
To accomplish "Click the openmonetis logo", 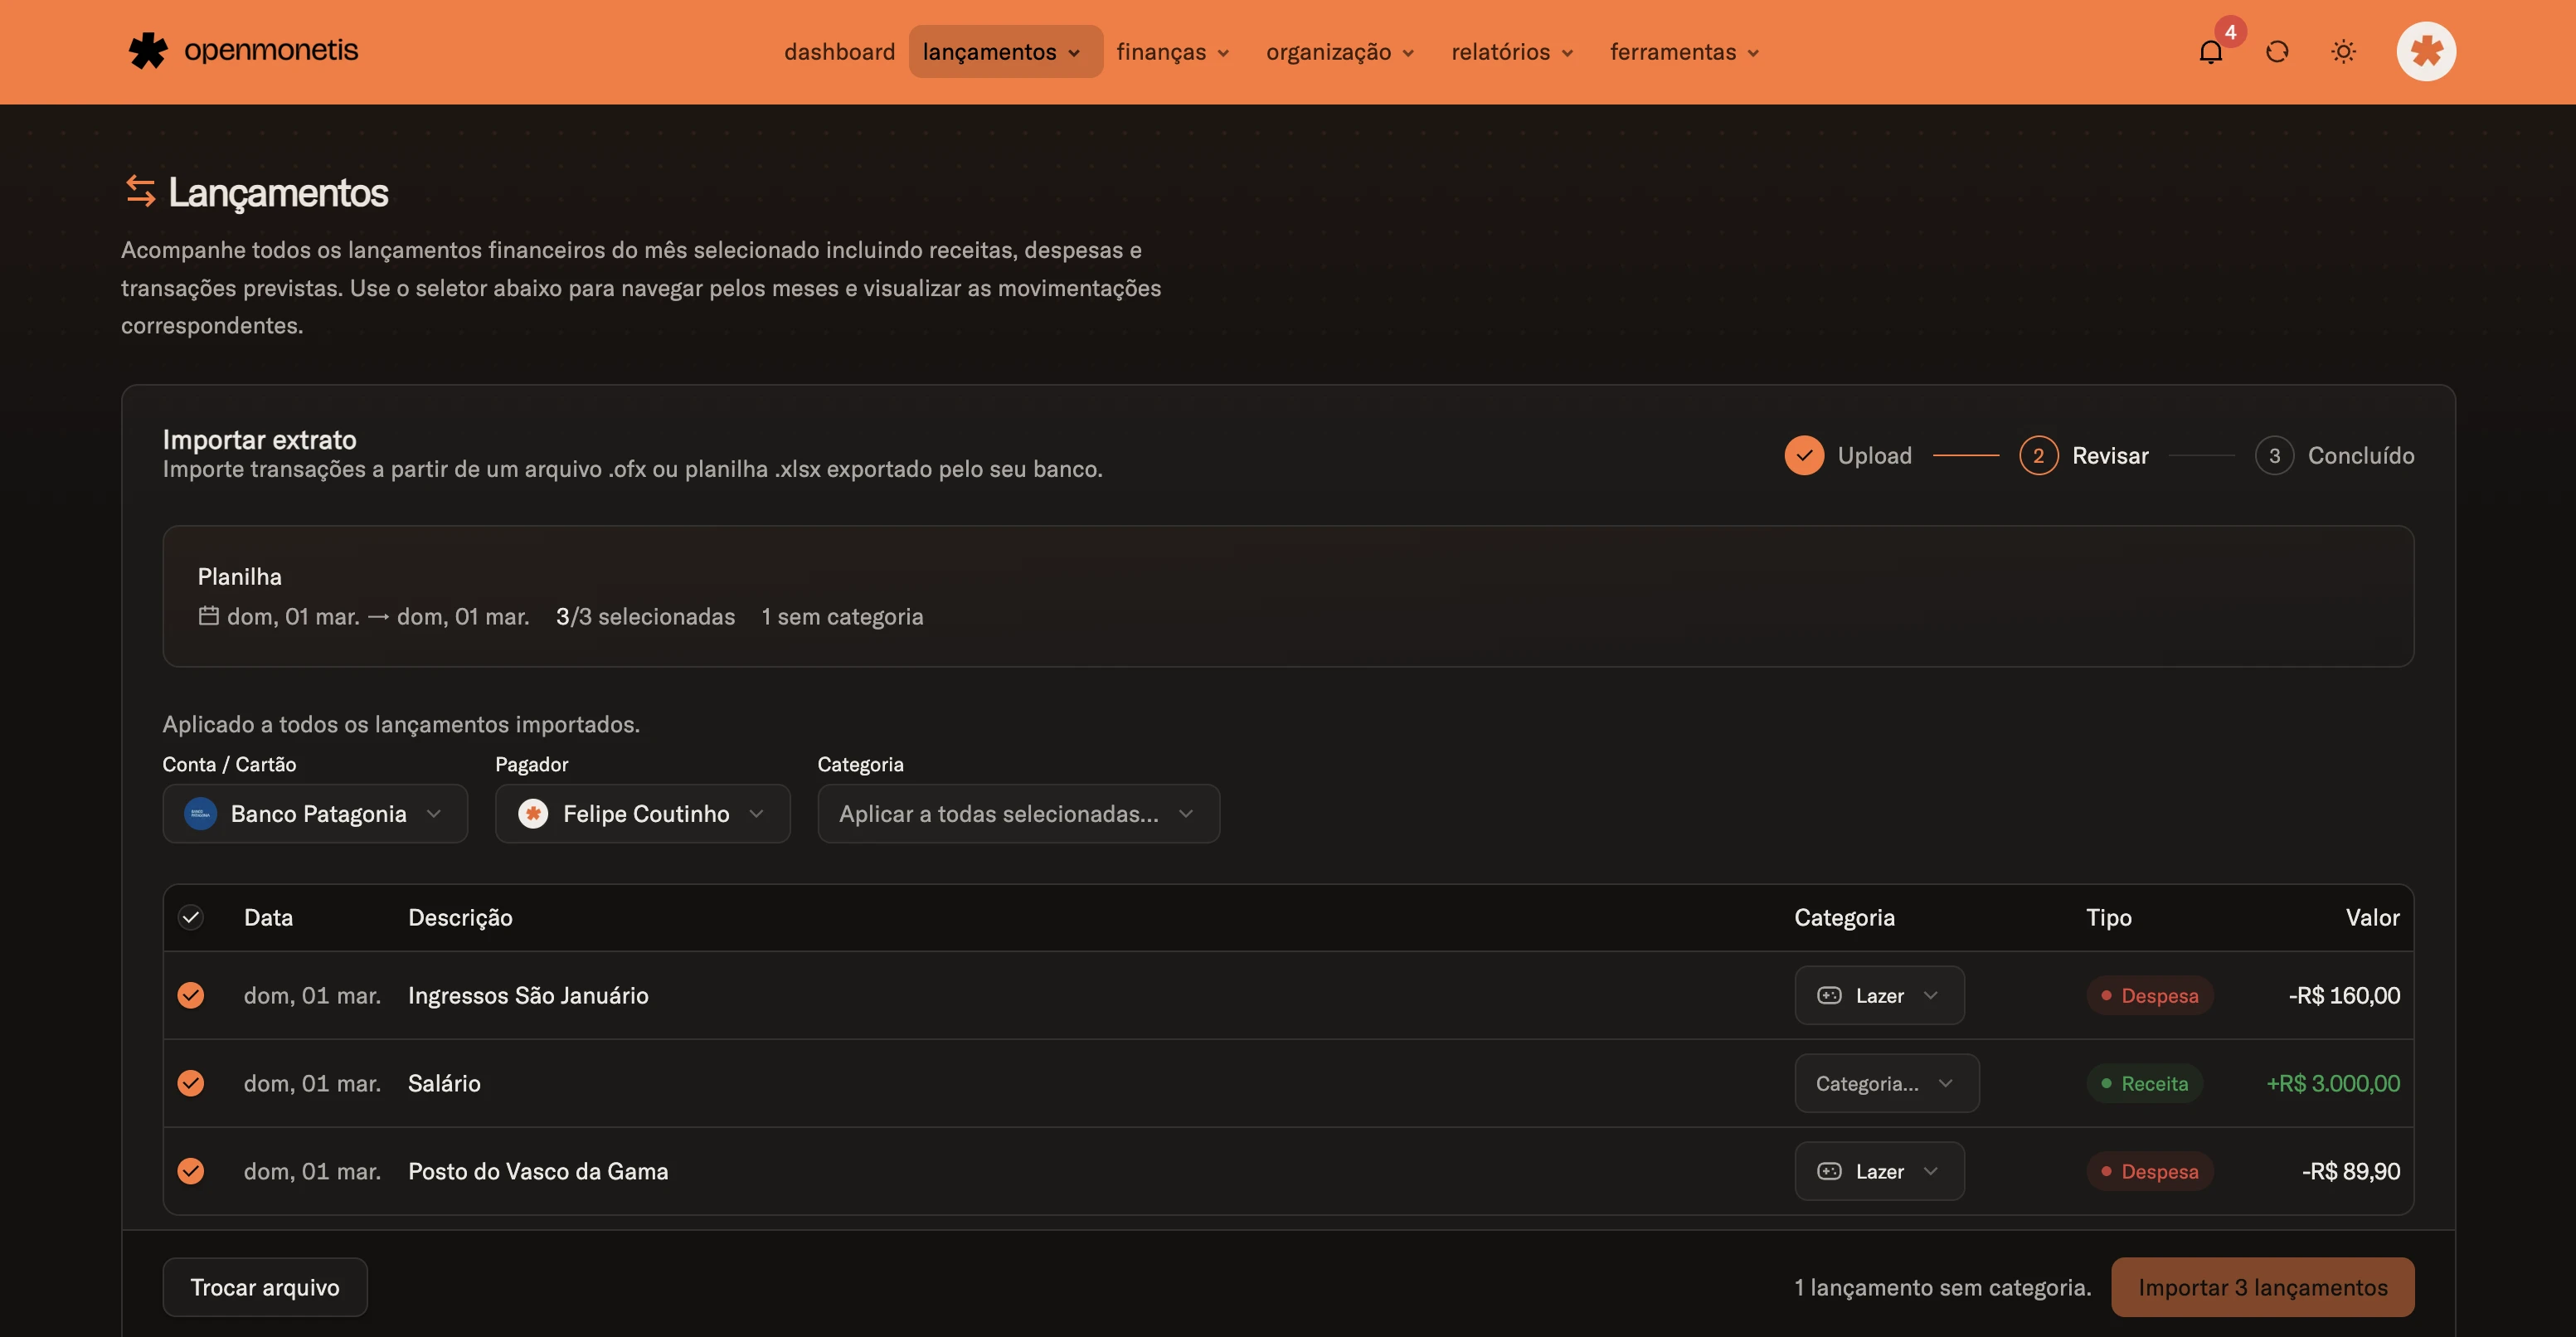I will [x=243, y=50].
